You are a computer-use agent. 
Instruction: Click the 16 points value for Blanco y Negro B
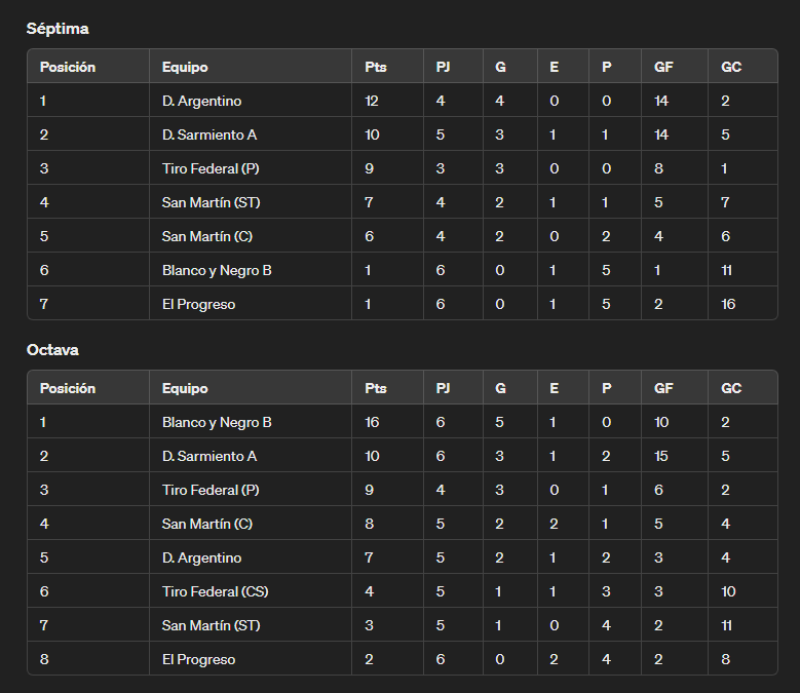coord(372,423)
